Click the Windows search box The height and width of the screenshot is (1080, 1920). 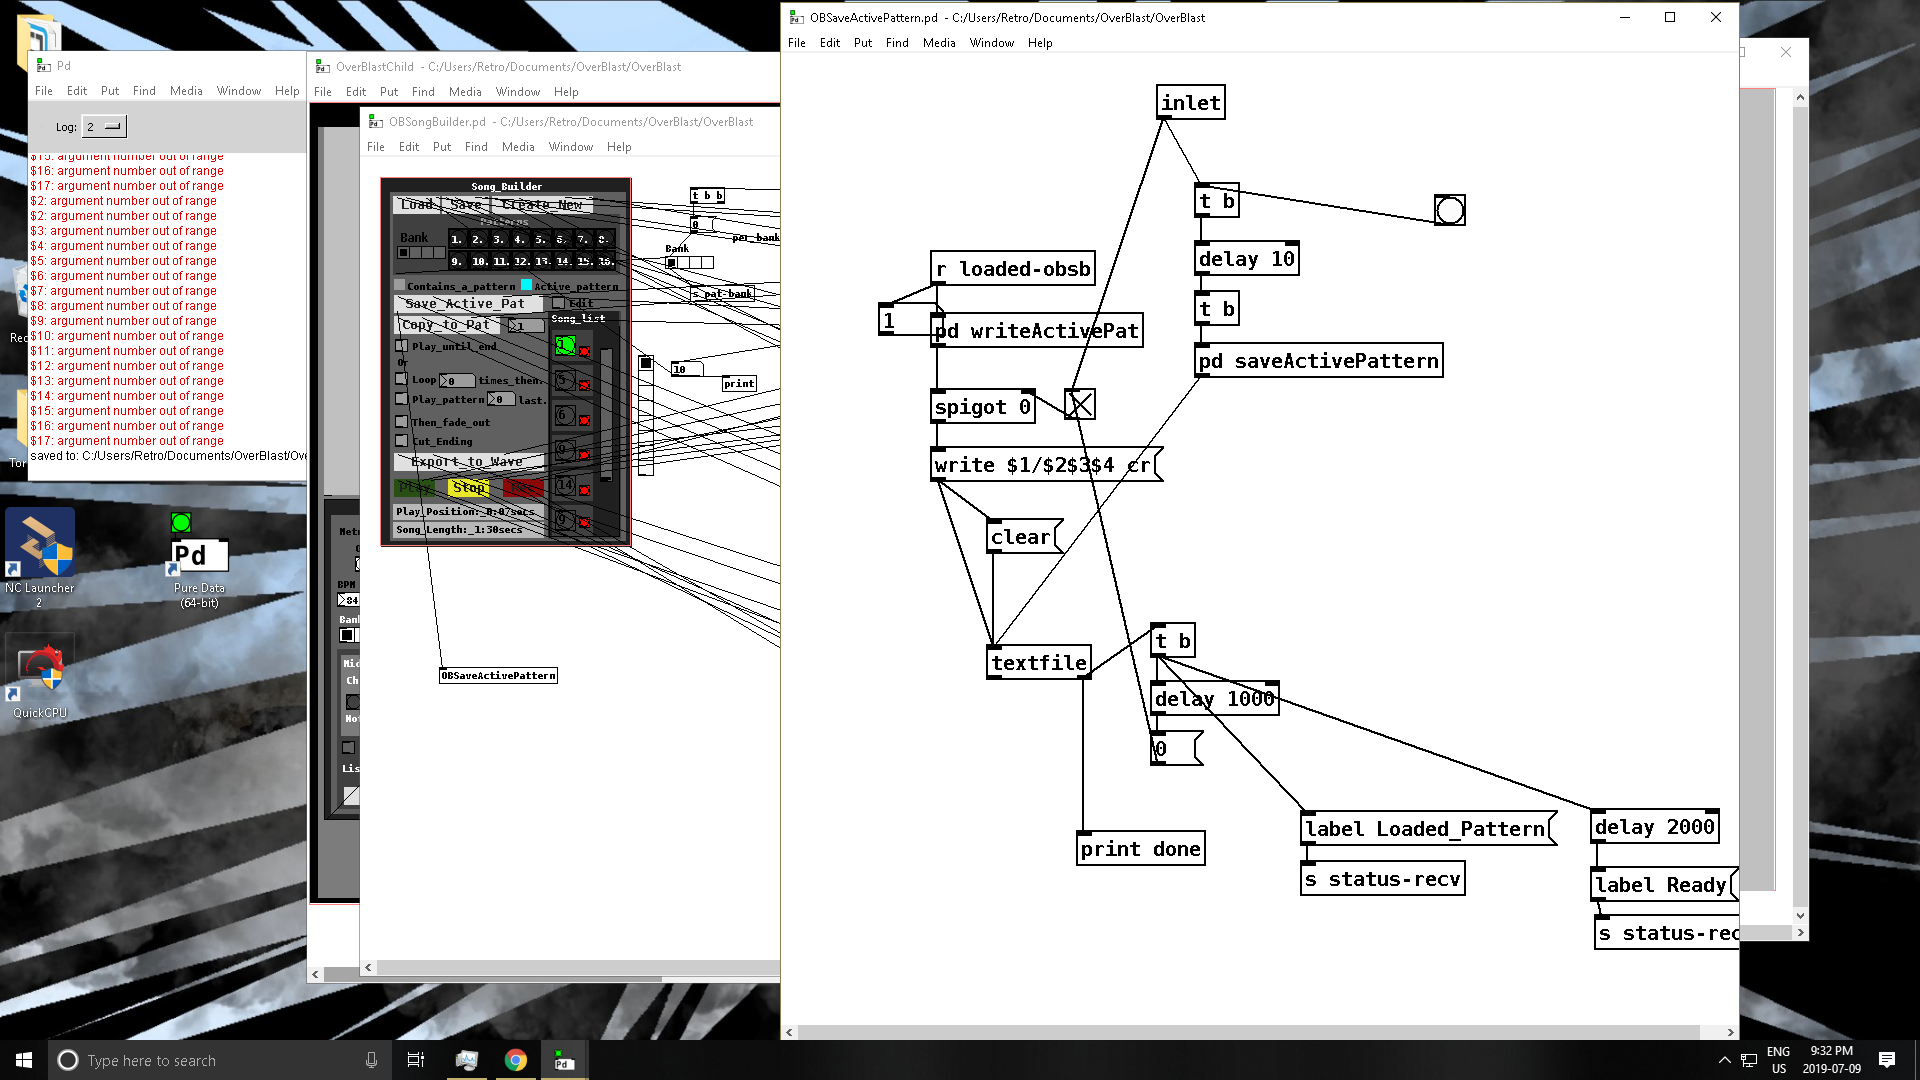point(220,1060)
